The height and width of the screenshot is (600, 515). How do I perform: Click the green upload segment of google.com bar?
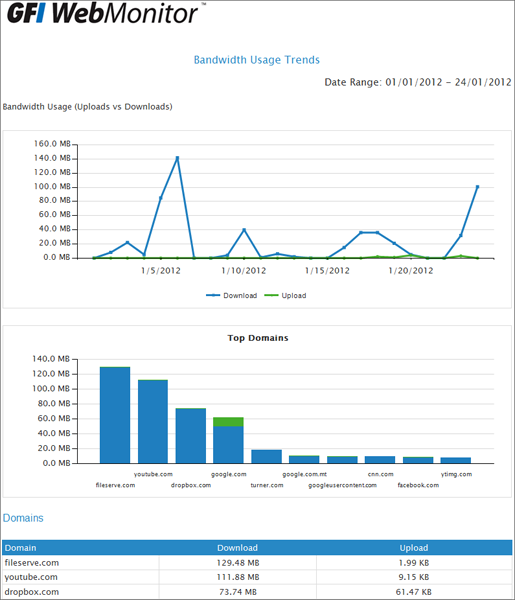(x=228, y=422)
